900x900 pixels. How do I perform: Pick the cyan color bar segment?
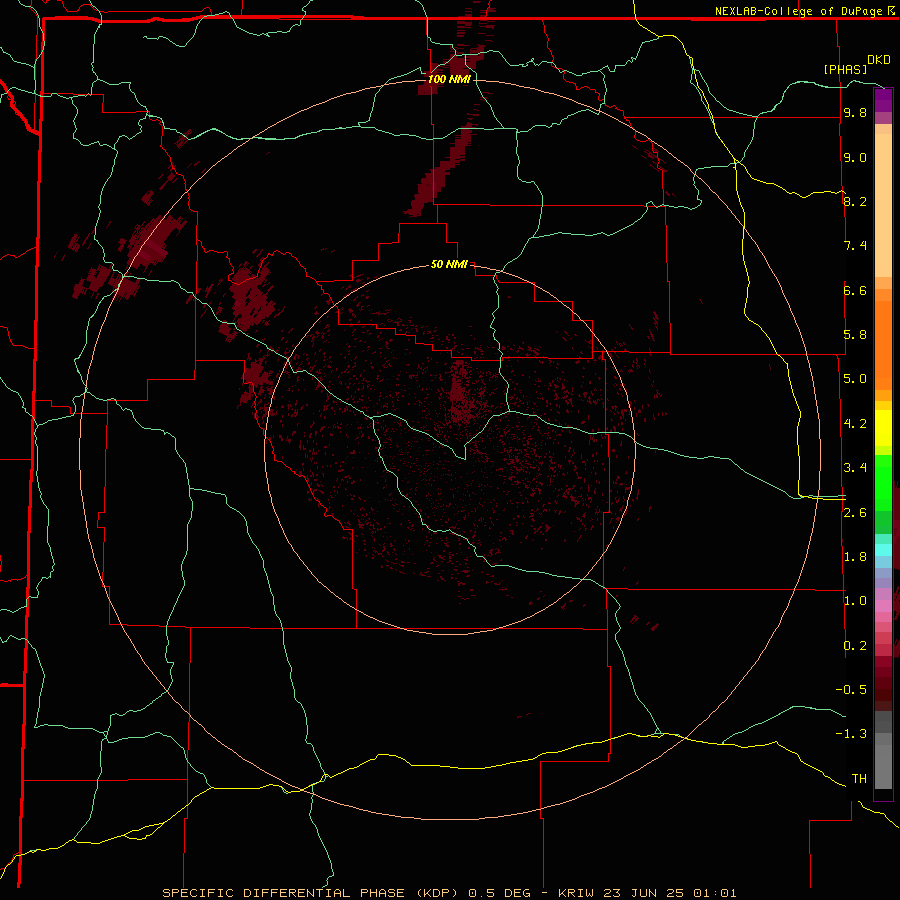883,550
